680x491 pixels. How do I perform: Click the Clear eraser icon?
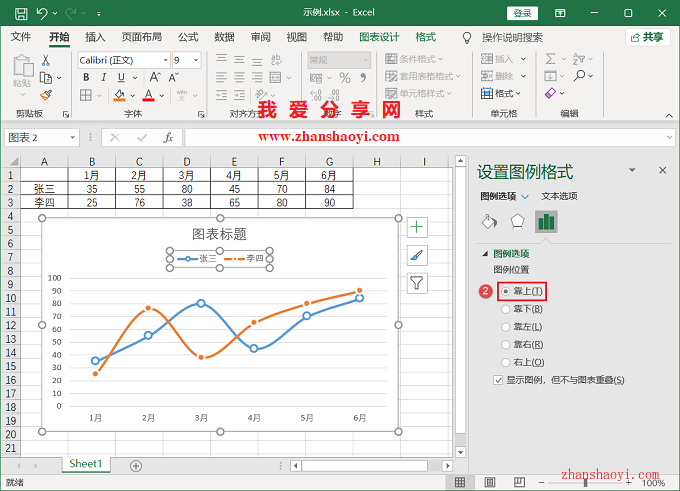(550, 93)
